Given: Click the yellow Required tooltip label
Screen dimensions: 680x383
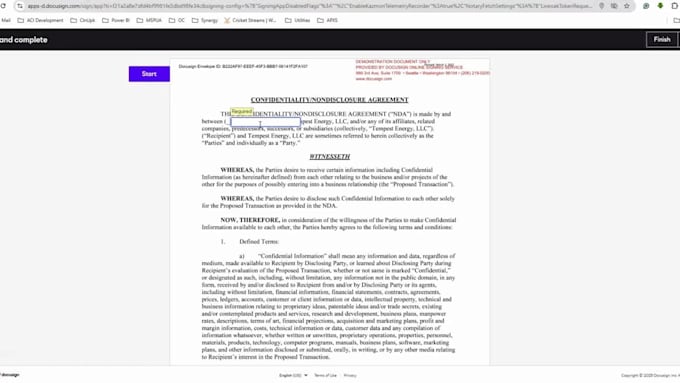Looking at the screenshot, I should [x=242, y=112].
